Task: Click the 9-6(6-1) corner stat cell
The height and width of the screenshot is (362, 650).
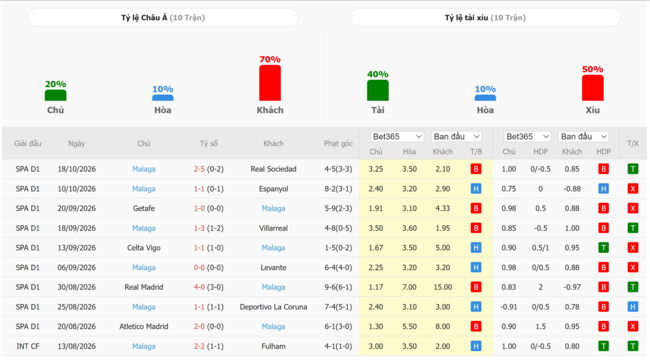Action: pos(338,287)
